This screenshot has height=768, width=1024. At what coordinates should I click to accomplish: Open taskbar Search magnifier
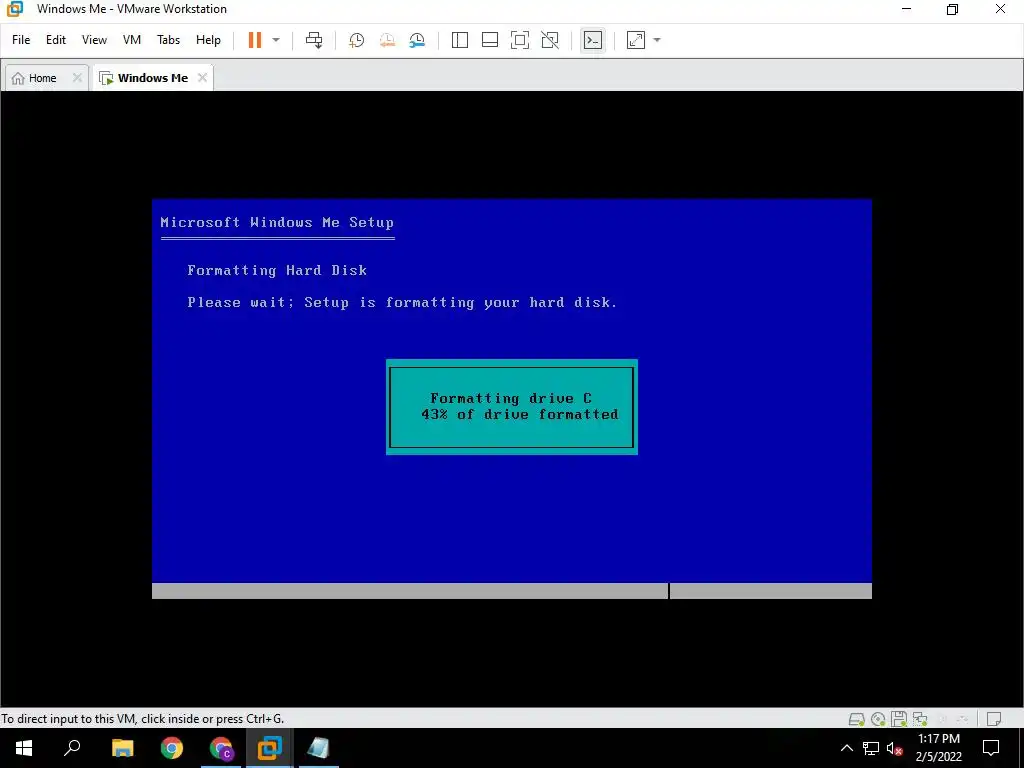72,748
